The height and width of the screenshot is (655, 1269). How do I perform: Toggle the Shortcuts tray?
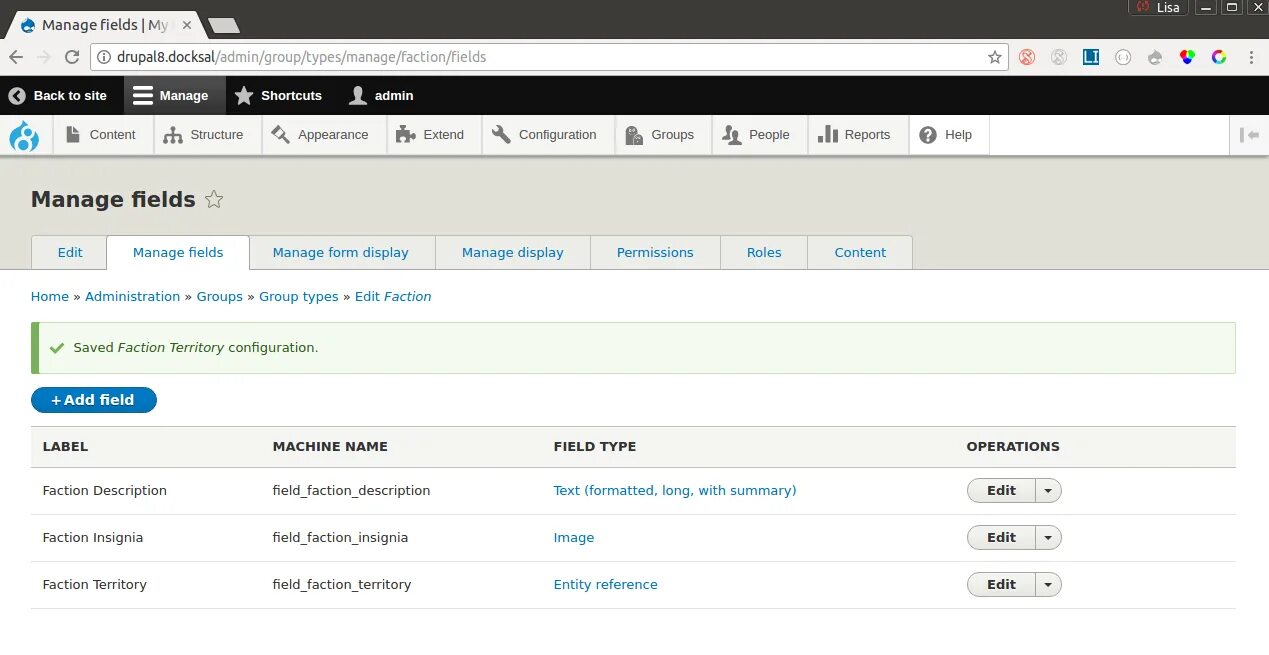pyautogui.click(x=278, y=96)
